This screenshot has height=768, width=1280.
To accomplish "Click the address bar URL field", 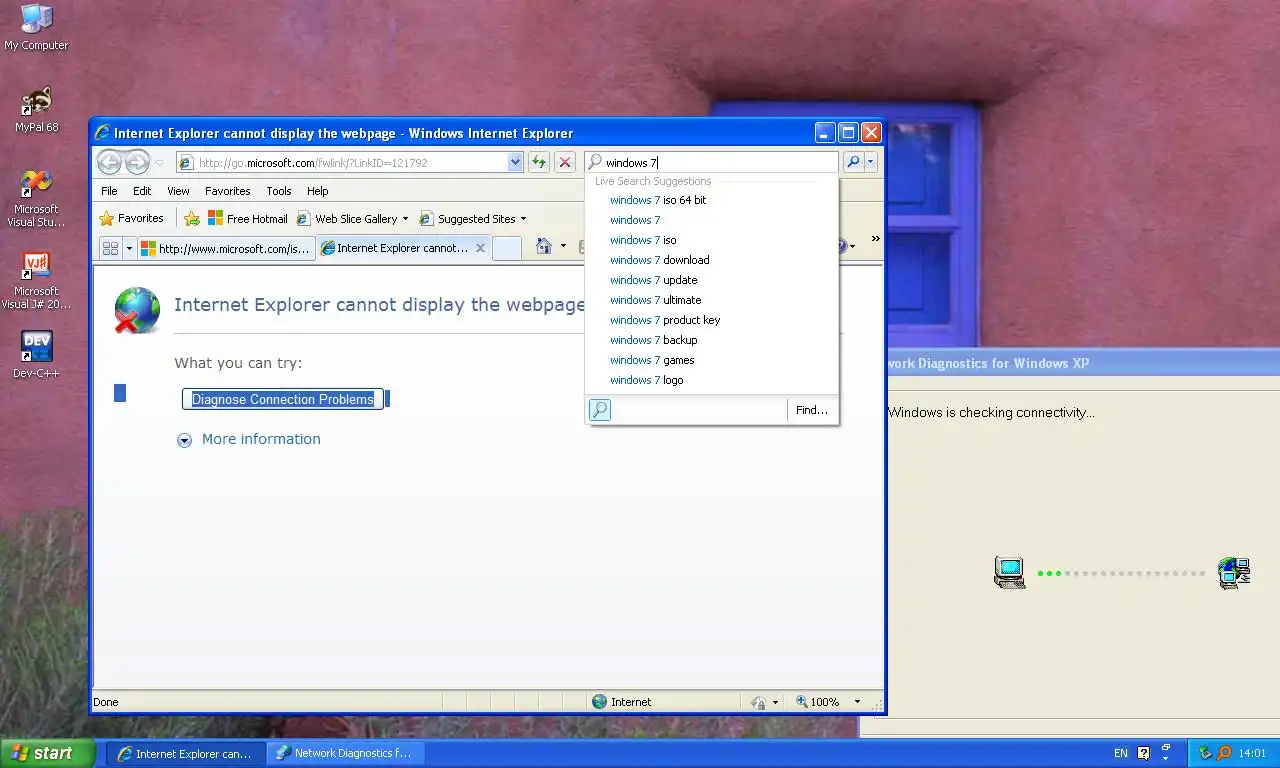I will click(341, 162).
